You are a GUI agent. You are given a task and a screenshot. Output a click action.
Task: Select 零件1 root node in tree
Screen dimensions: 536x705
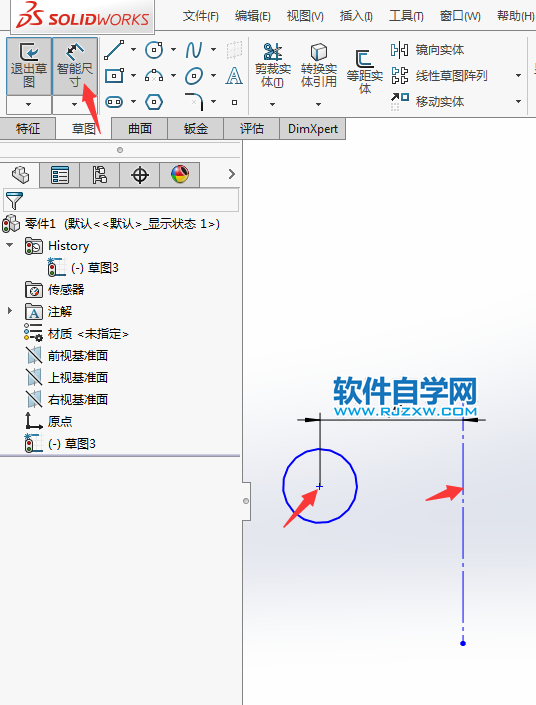(x=111, y=223)
